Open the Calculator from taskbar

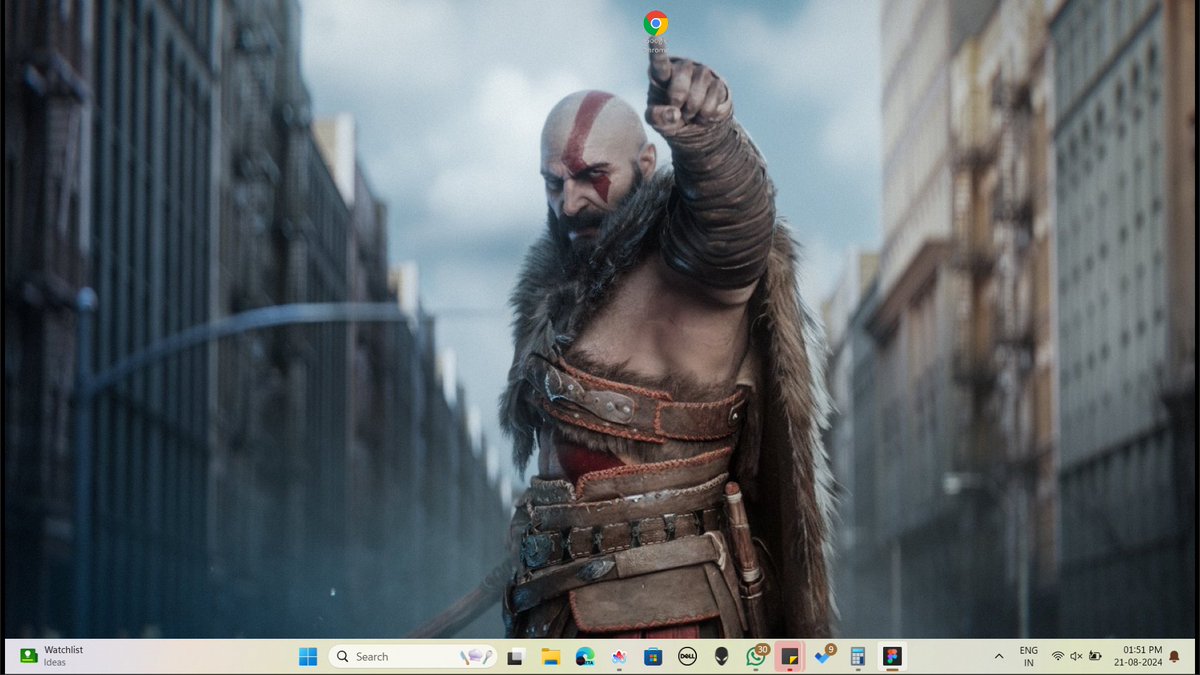(857, 657)
